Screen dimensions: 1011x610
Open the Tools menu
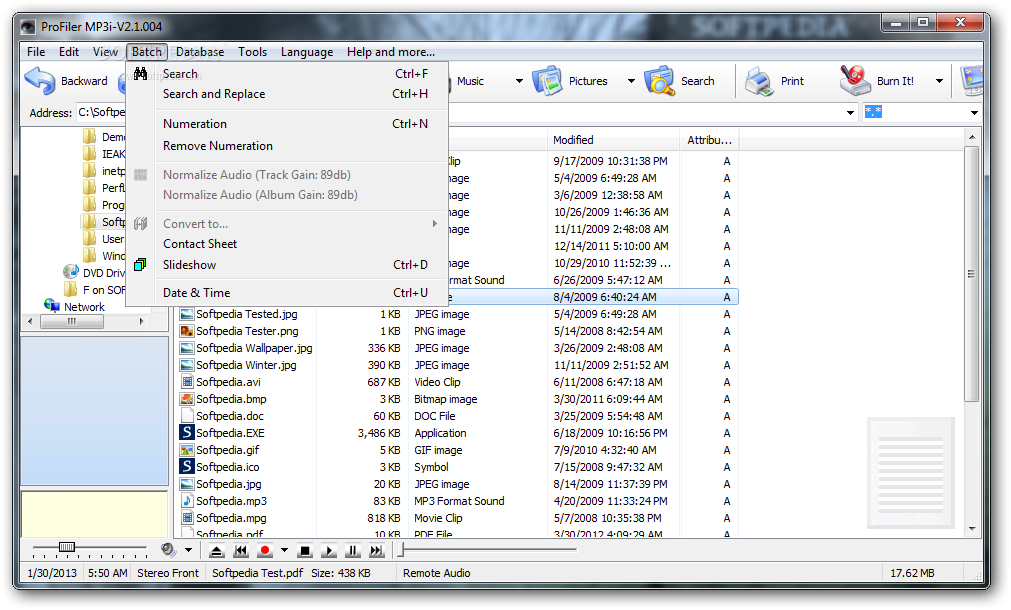[x=252, y=52]
